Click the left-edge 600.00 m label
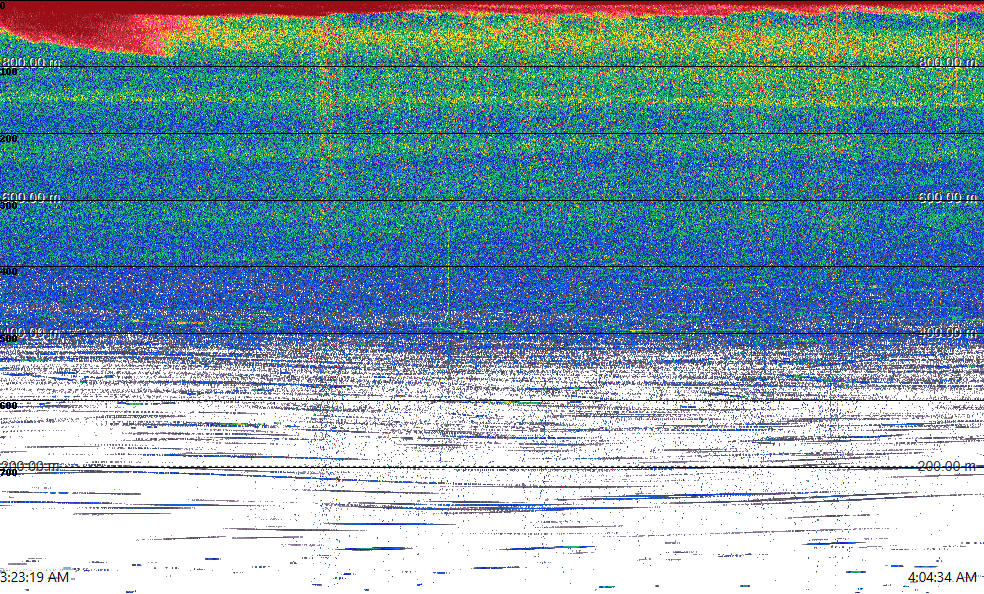This screenshot has width=984, height=594. (x=31, y=197)
